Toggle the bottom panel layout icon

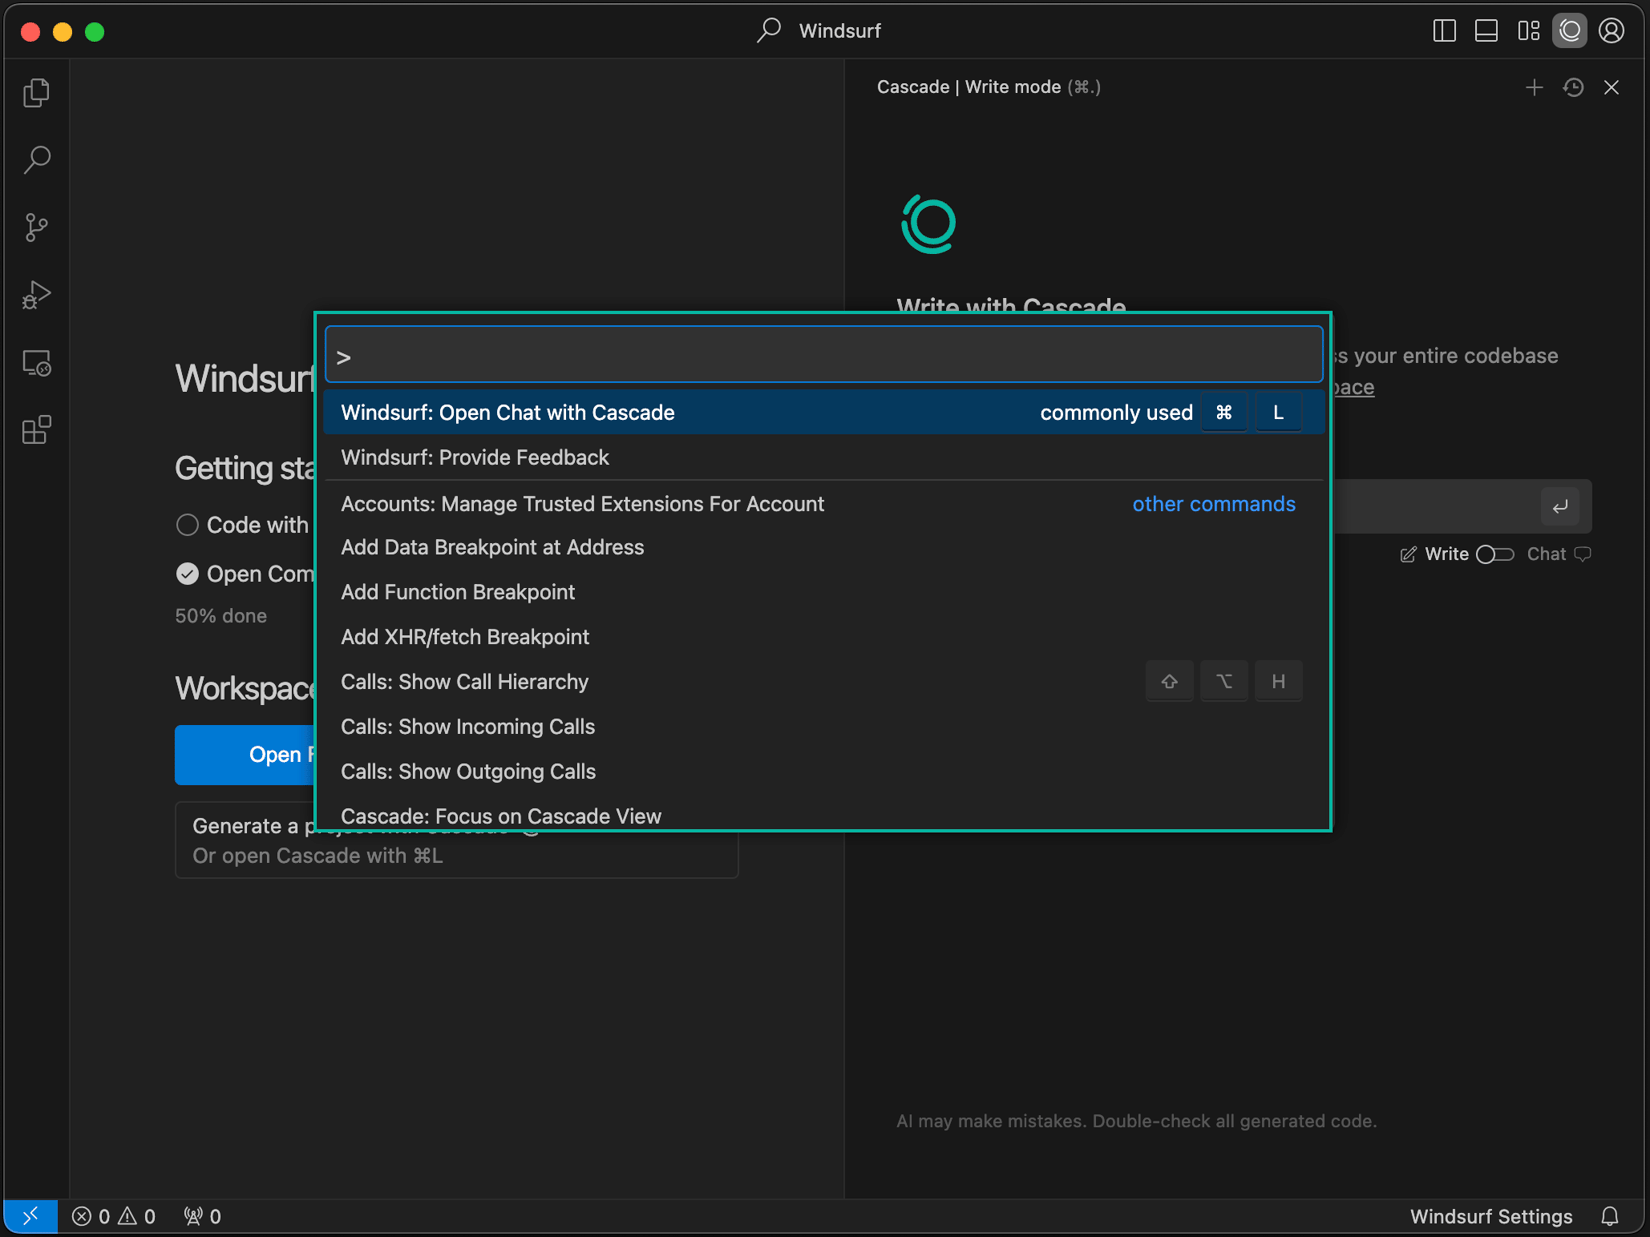(x=1486, y=31)
